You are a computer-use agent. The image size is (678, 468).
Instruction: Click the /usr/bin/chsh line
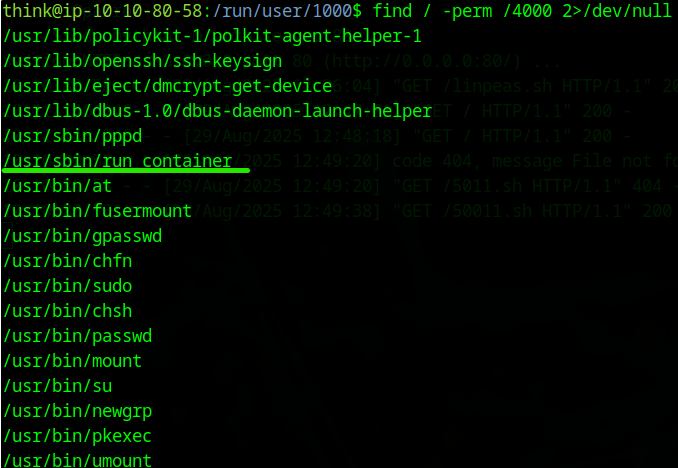click(68, 311)
